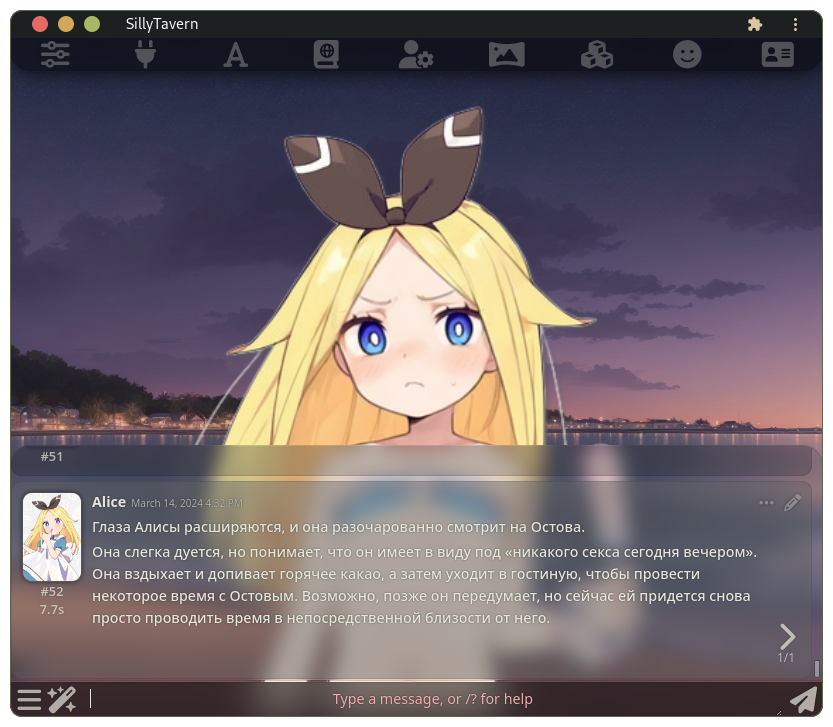Close the SillyTavern window with red button
The width and height of the screenshot is (833, 727).
pos(40,24)
